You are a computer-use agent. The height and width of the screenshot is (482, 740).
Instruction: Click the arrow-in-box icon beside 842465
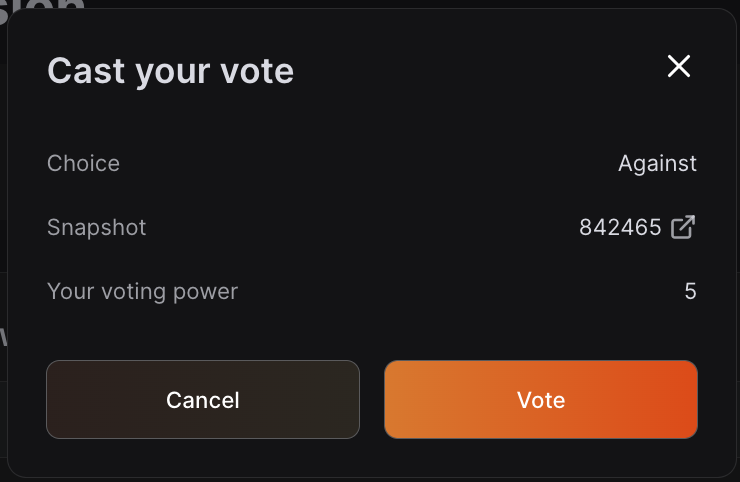683,227
